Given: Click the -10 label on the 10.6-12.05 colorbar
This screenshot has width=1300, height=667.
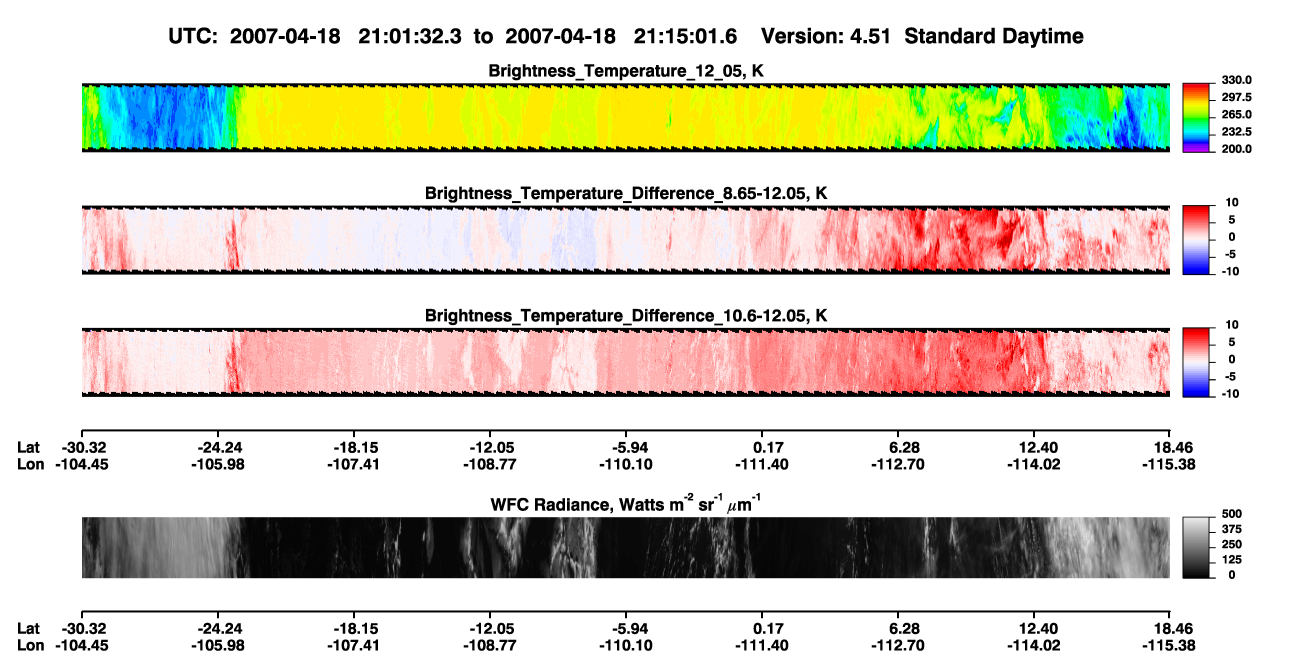Looking at the screenshot, I should pos(1230,394).
